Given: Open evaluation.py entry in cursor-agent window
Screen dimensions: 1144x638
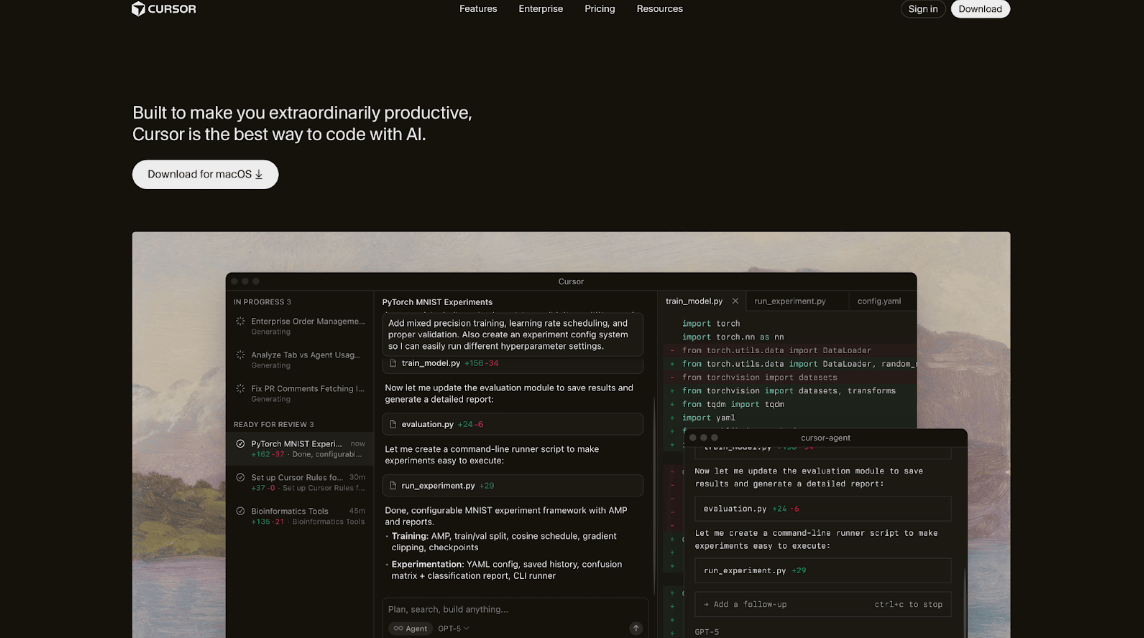Looking at the screenshot, I should (823, 509).
